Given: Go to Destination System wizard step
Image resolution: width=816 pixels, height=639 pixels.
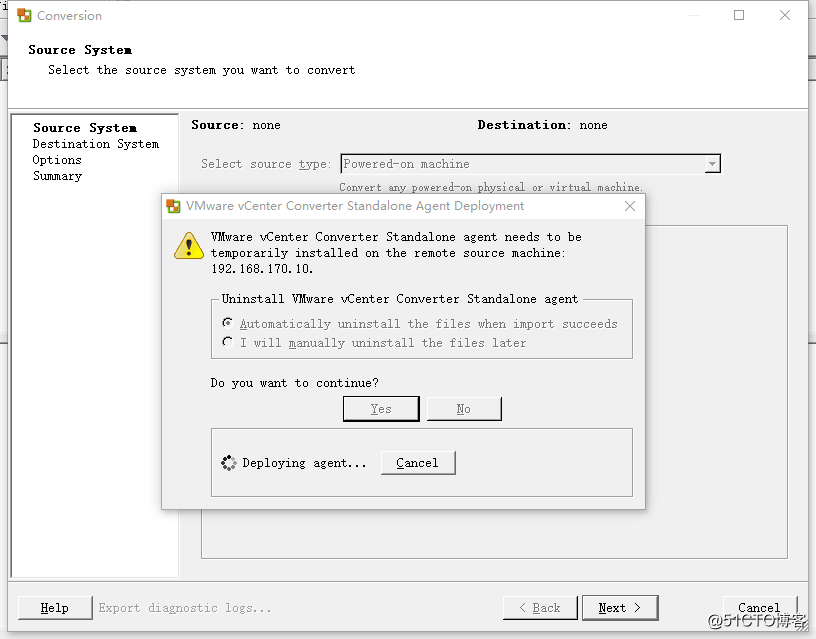Looking at the screenshot, I should (96, 144).
